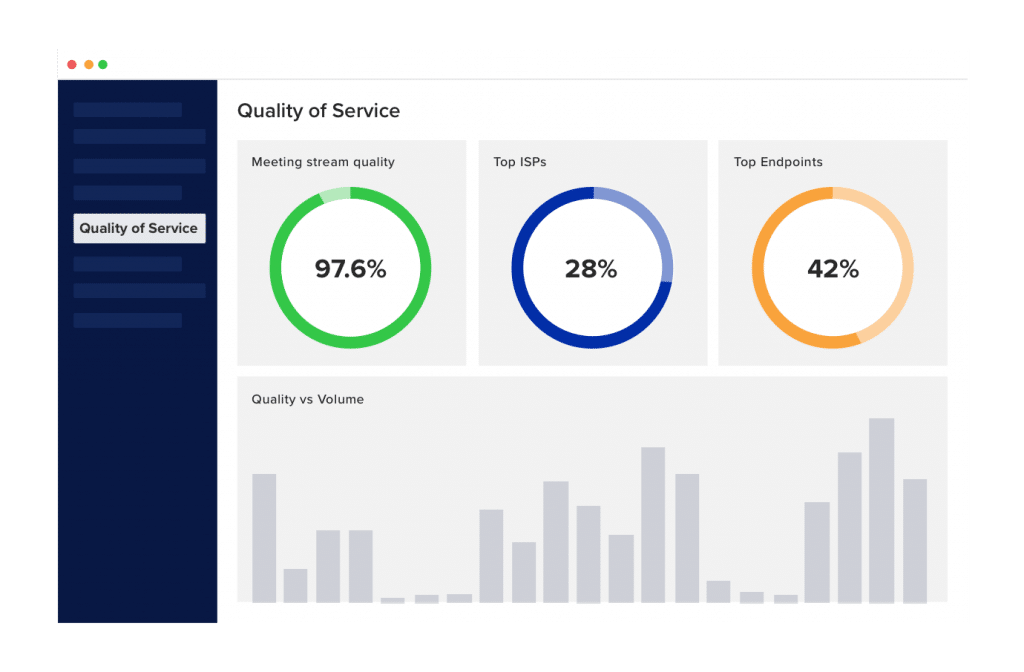Click the Top ISPs card title
Screen dimensions: 1024x672
pos(519,162)
